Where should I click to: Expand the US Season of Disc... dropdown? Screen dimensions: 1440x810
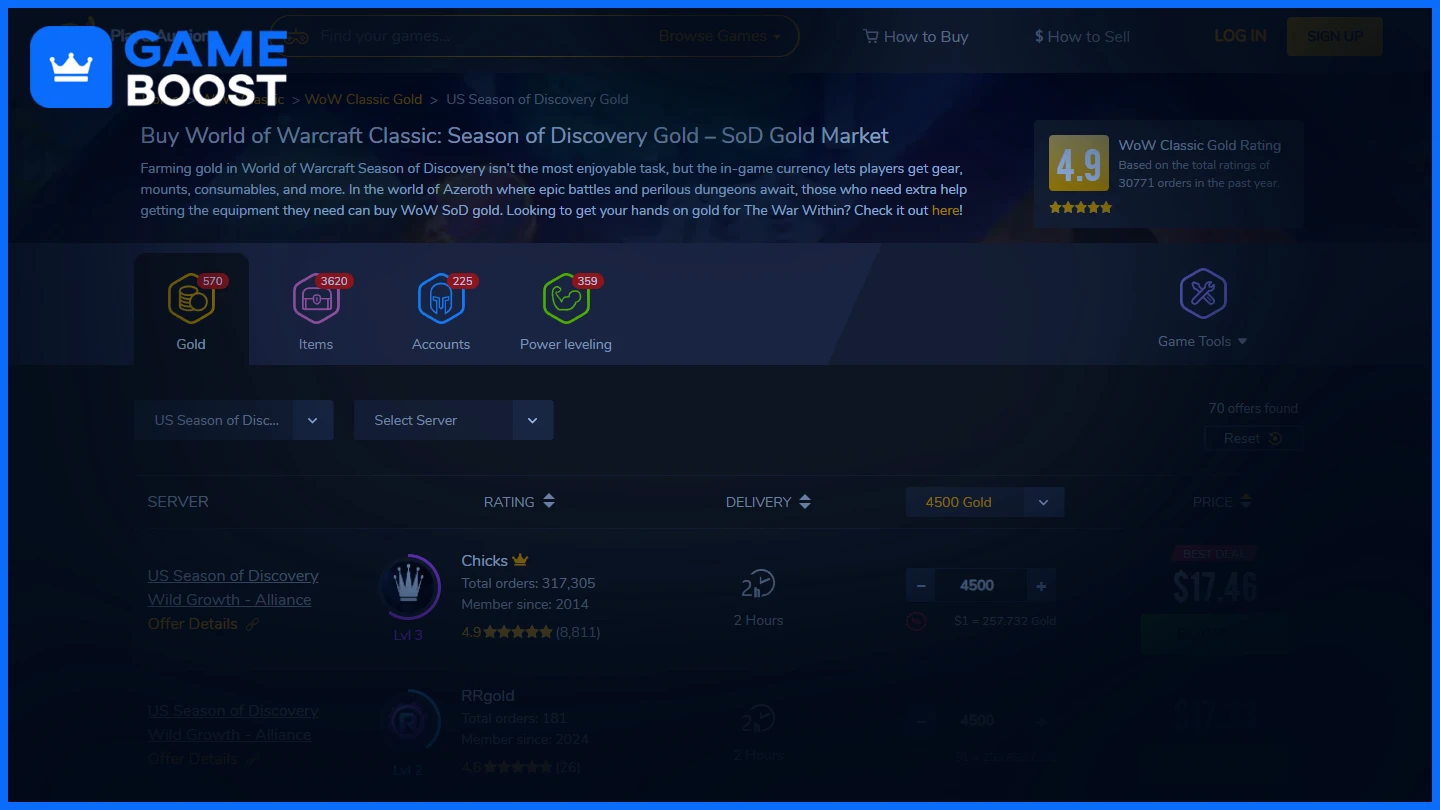point(233,420)
